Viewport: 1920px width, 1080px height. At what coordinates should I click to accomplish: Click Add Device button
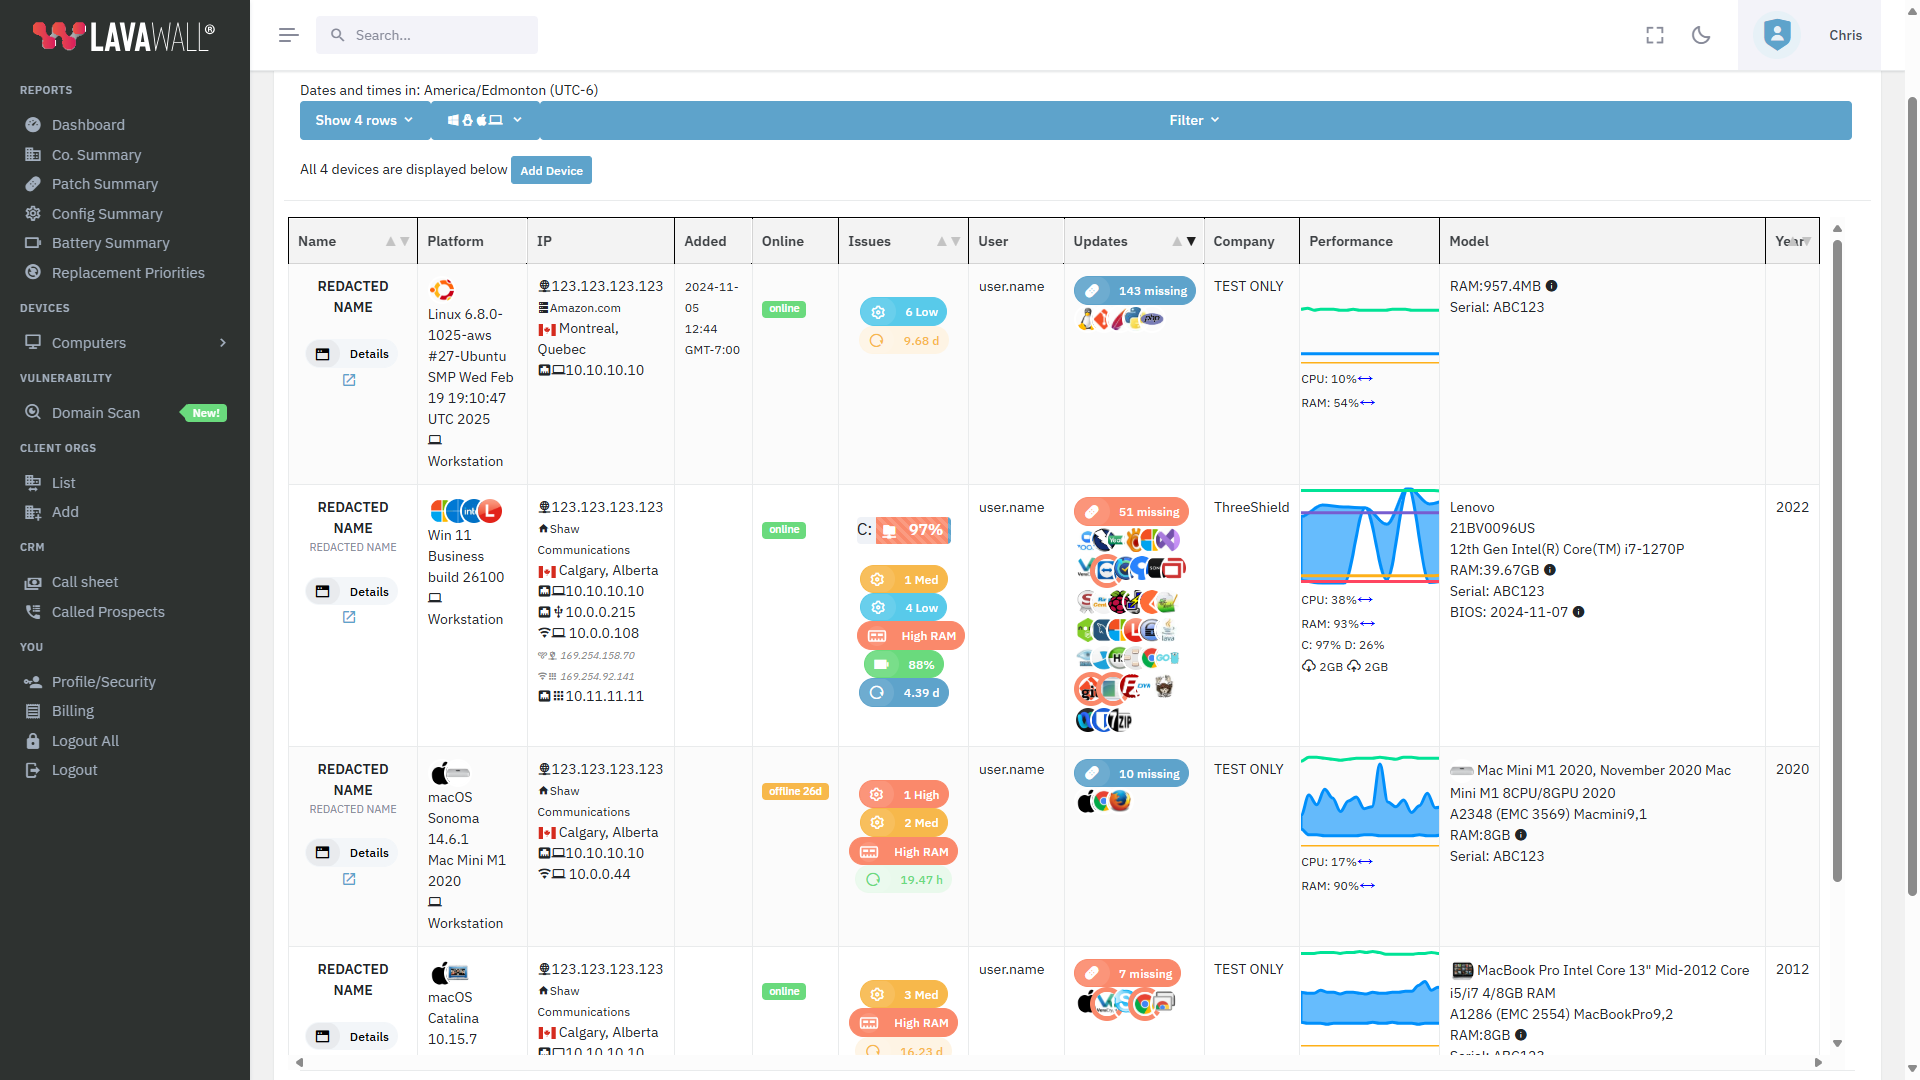pyautogui.click(x=551, y=170)
